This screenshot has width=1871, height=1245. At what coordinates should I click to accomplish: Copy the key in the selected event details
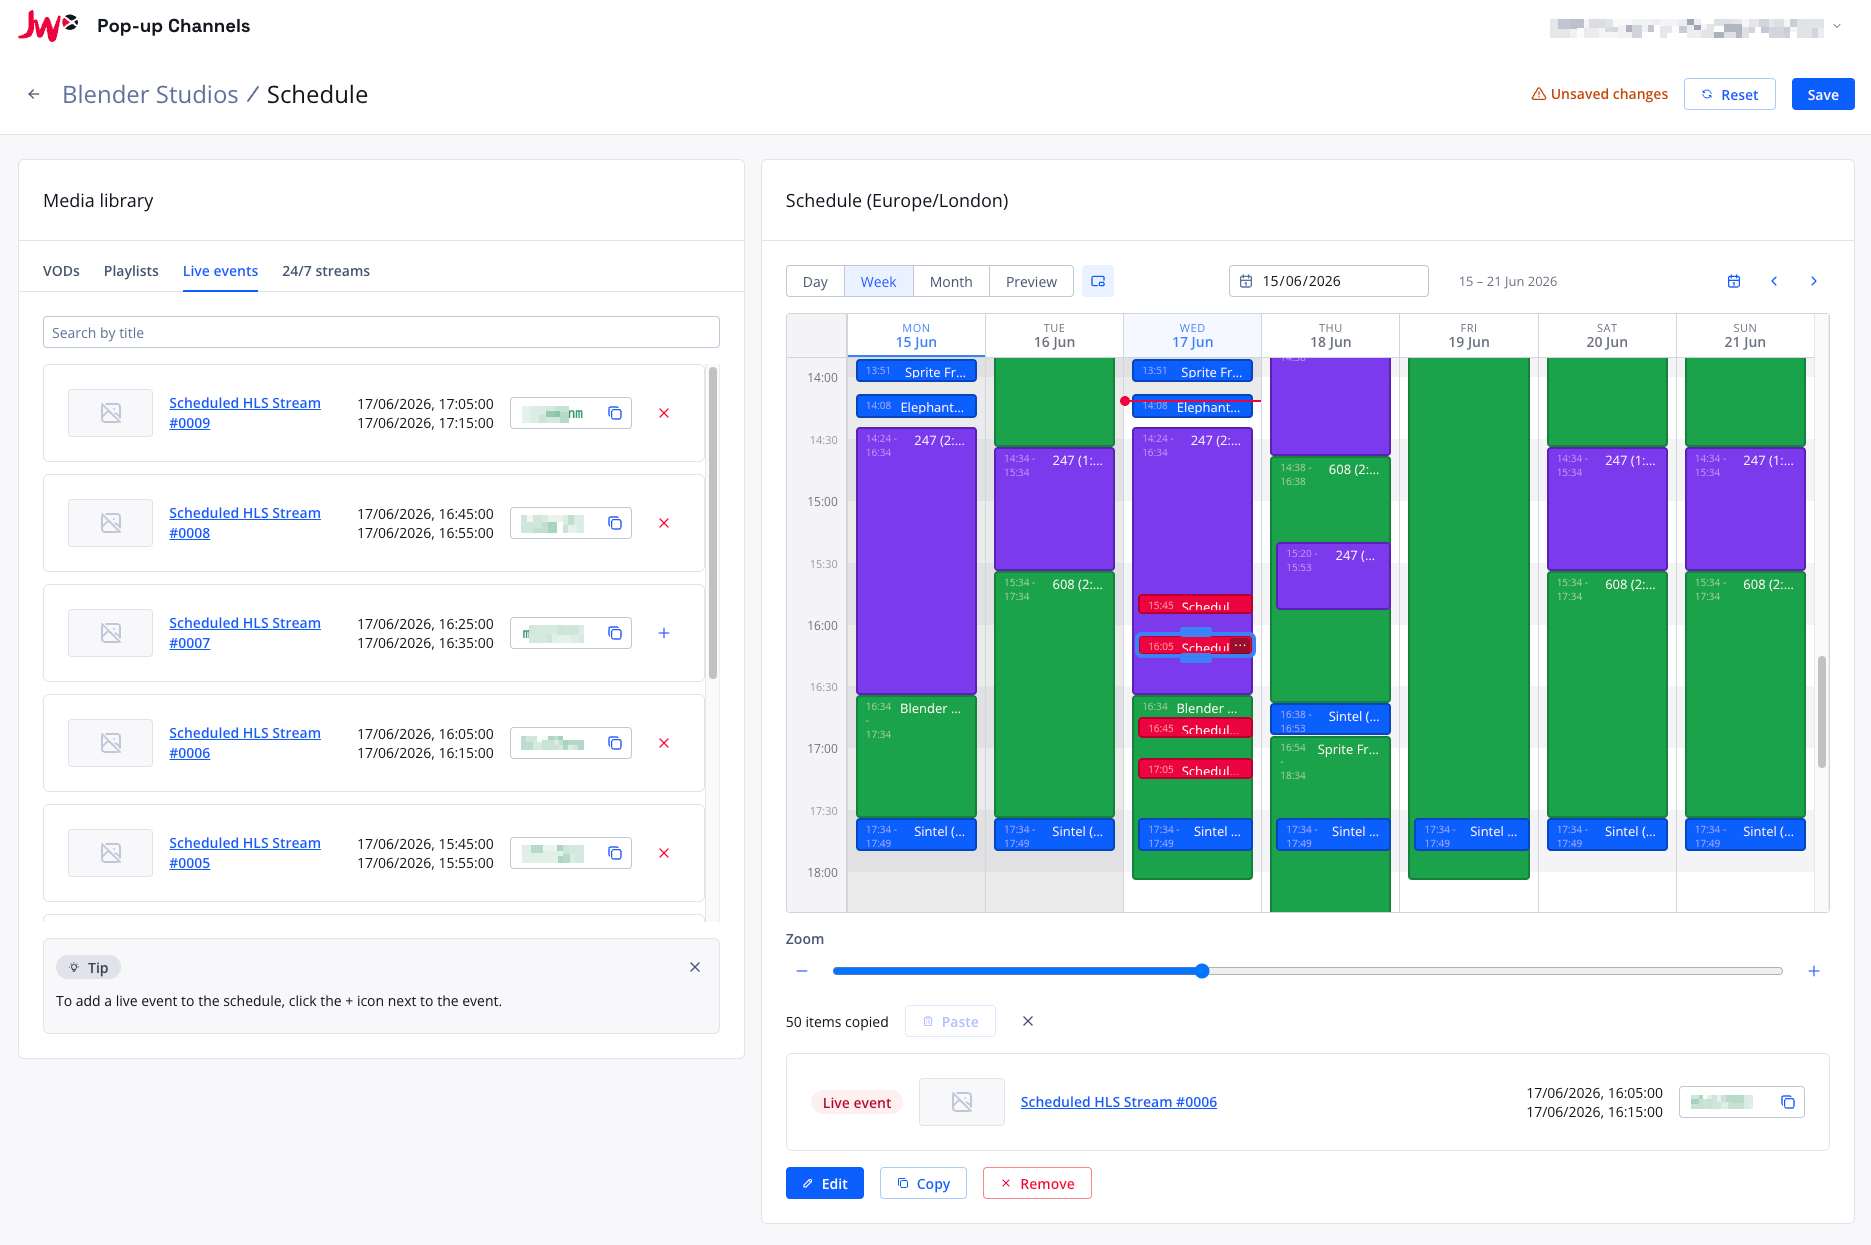tap(1788, 1102)
